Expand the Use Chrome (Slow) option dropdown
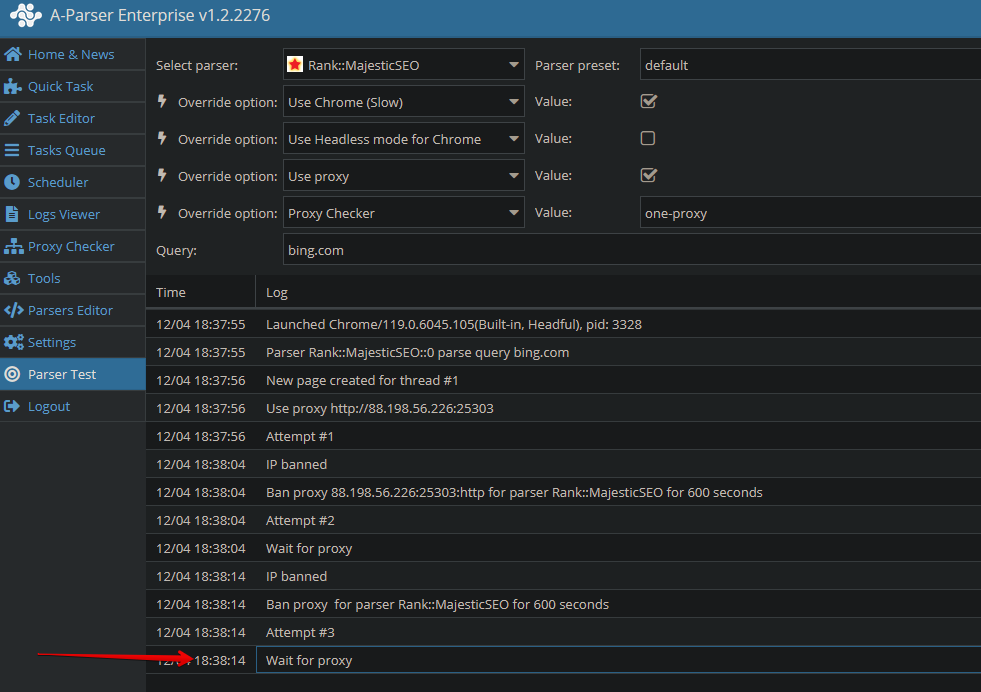This screenshot has height=692, width=981. point(403,102)
